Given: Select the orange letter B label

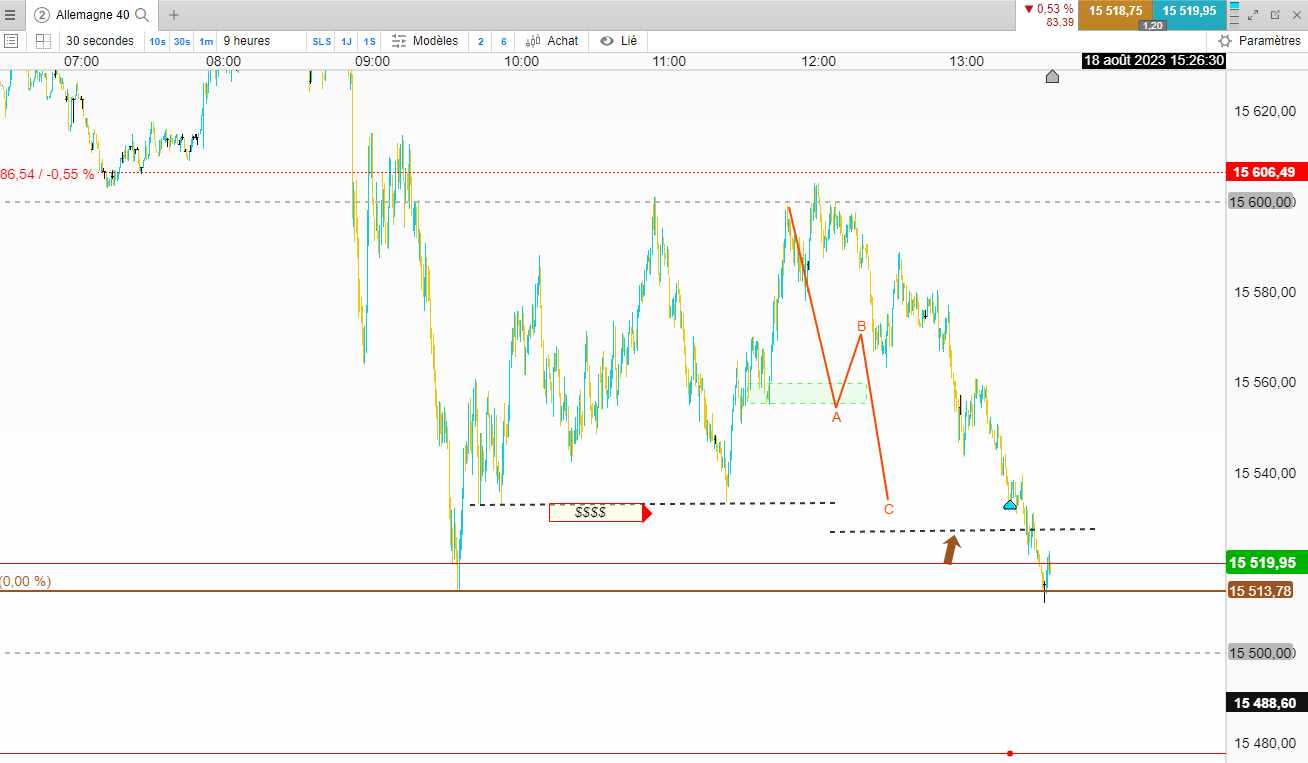Looking at the screenshot, I should tap(861, 326).
